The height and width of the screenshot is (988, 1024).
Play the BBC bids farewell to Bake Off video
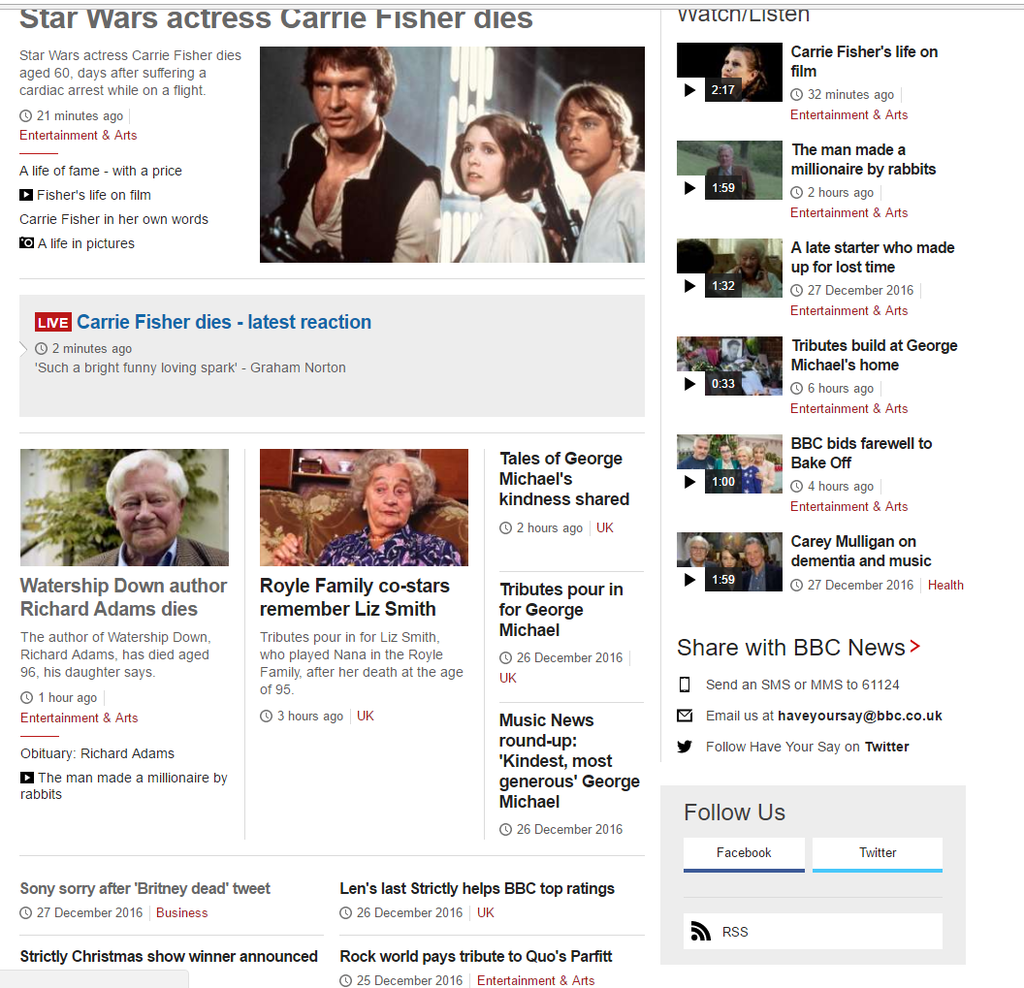(729, 465)
